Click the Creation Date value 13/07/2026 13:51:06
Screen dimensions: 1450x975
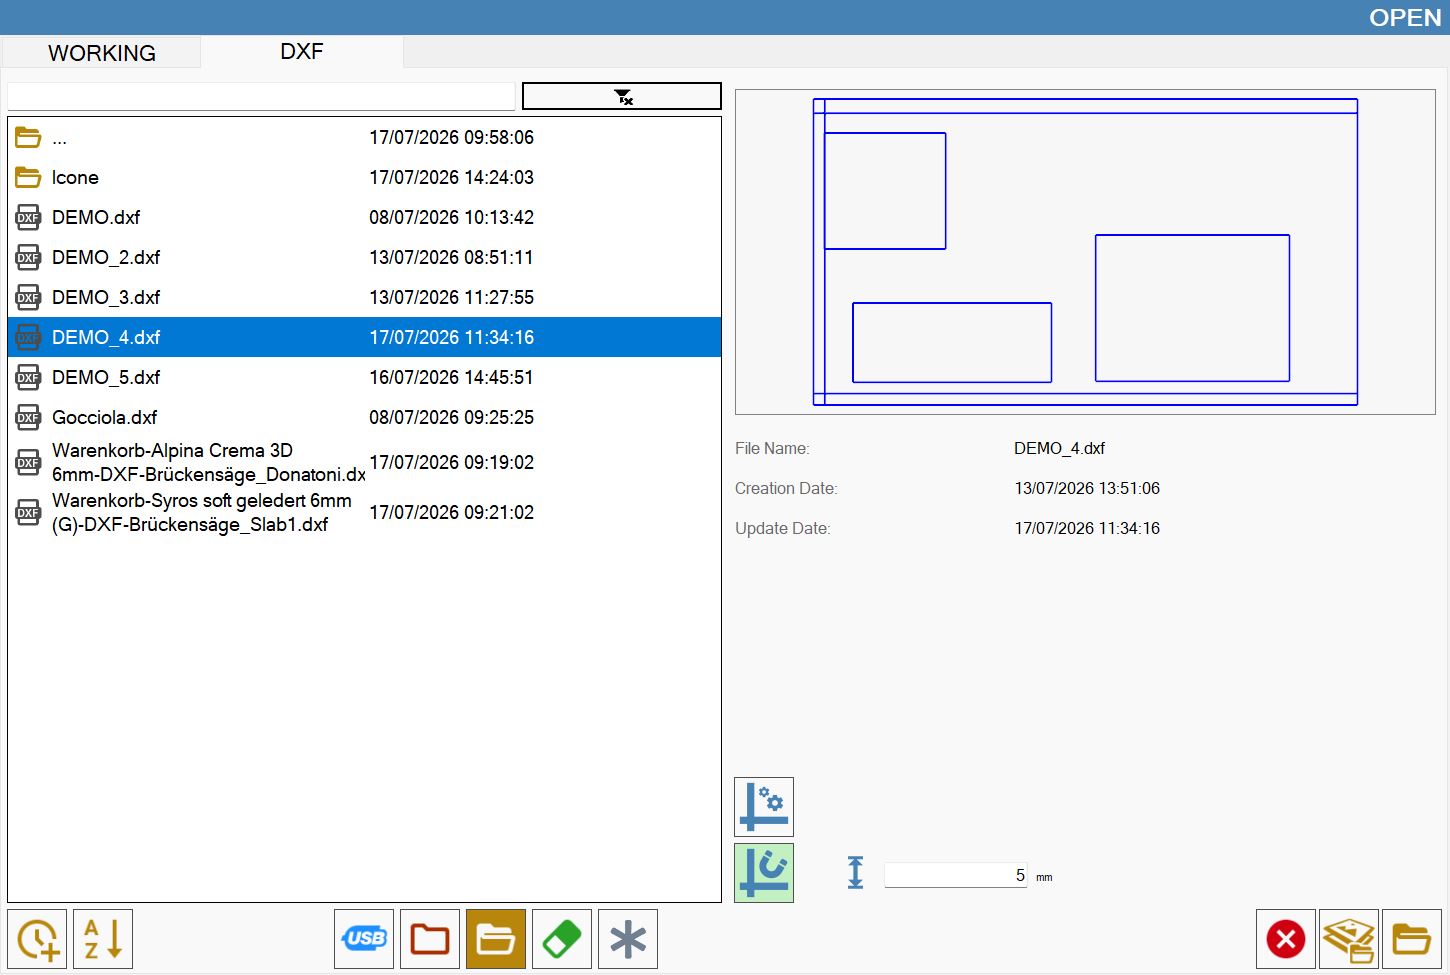click(1087, 488)
